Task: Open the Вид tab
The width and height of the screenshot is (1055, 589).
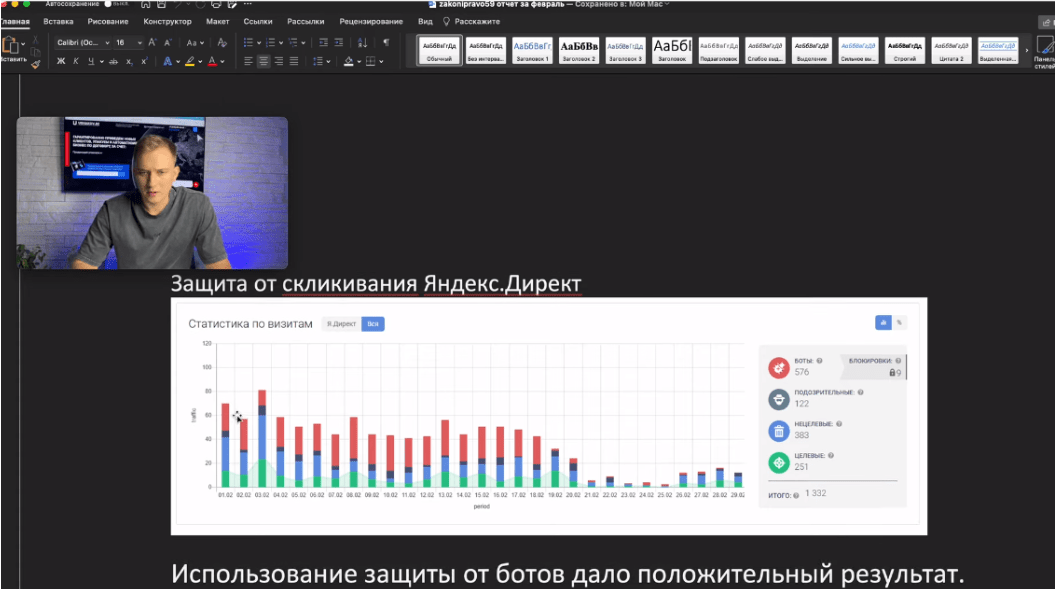Action: click(425, 22)
